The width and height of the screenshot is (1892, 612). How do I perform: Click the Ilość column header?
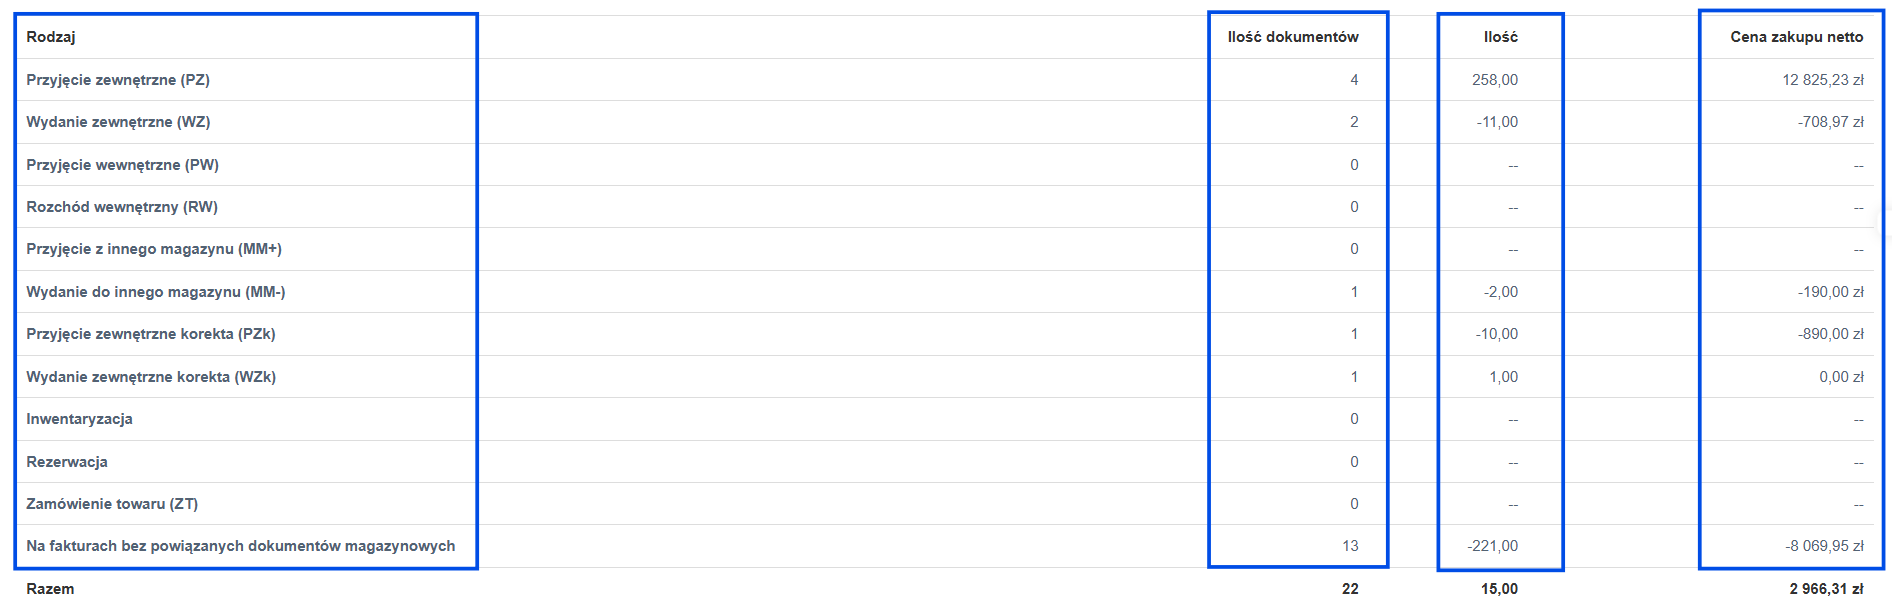(1500, 37)
